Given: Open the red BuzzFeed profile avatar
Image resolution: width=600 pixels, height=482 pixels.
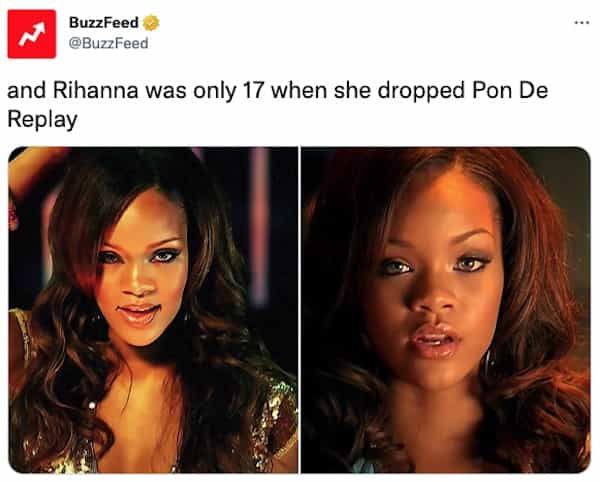Looking at the screenshot, I should click(x=32, y=34).
